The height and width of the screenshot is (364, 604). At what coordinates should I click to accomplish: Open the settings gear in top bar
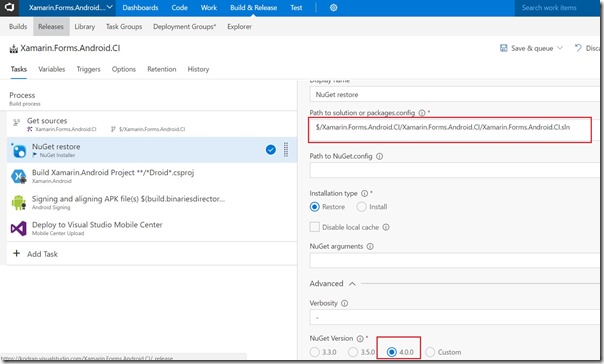pos(334,8)
